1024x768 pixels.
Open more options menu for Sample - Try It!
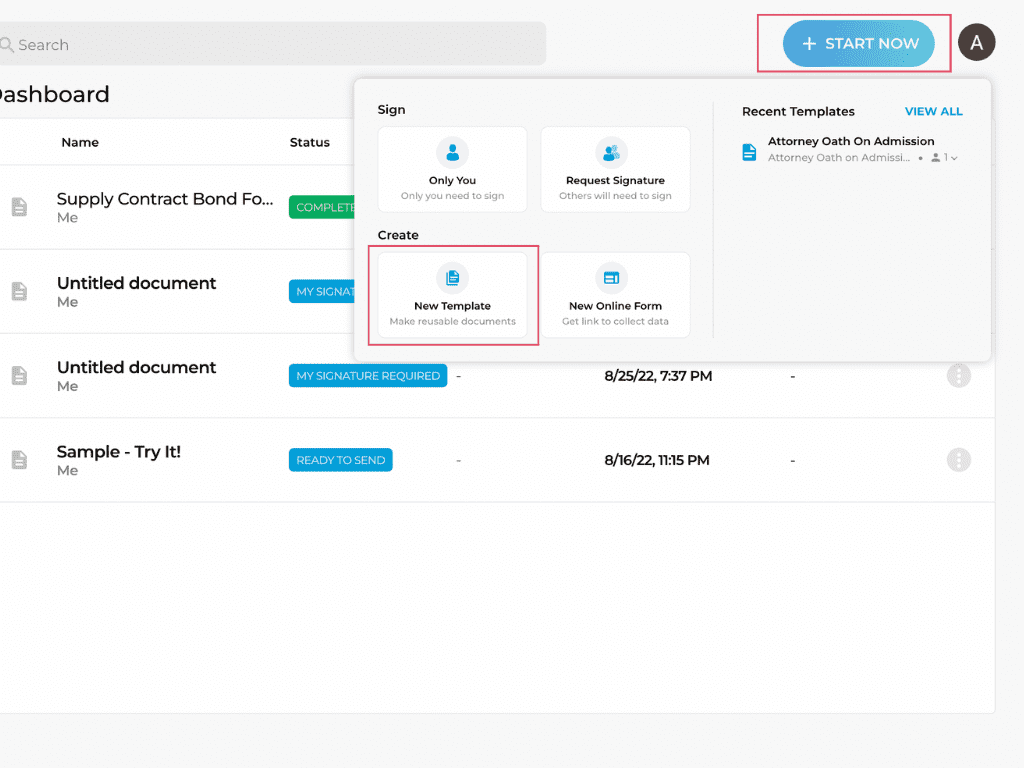[x=959, y=460]
